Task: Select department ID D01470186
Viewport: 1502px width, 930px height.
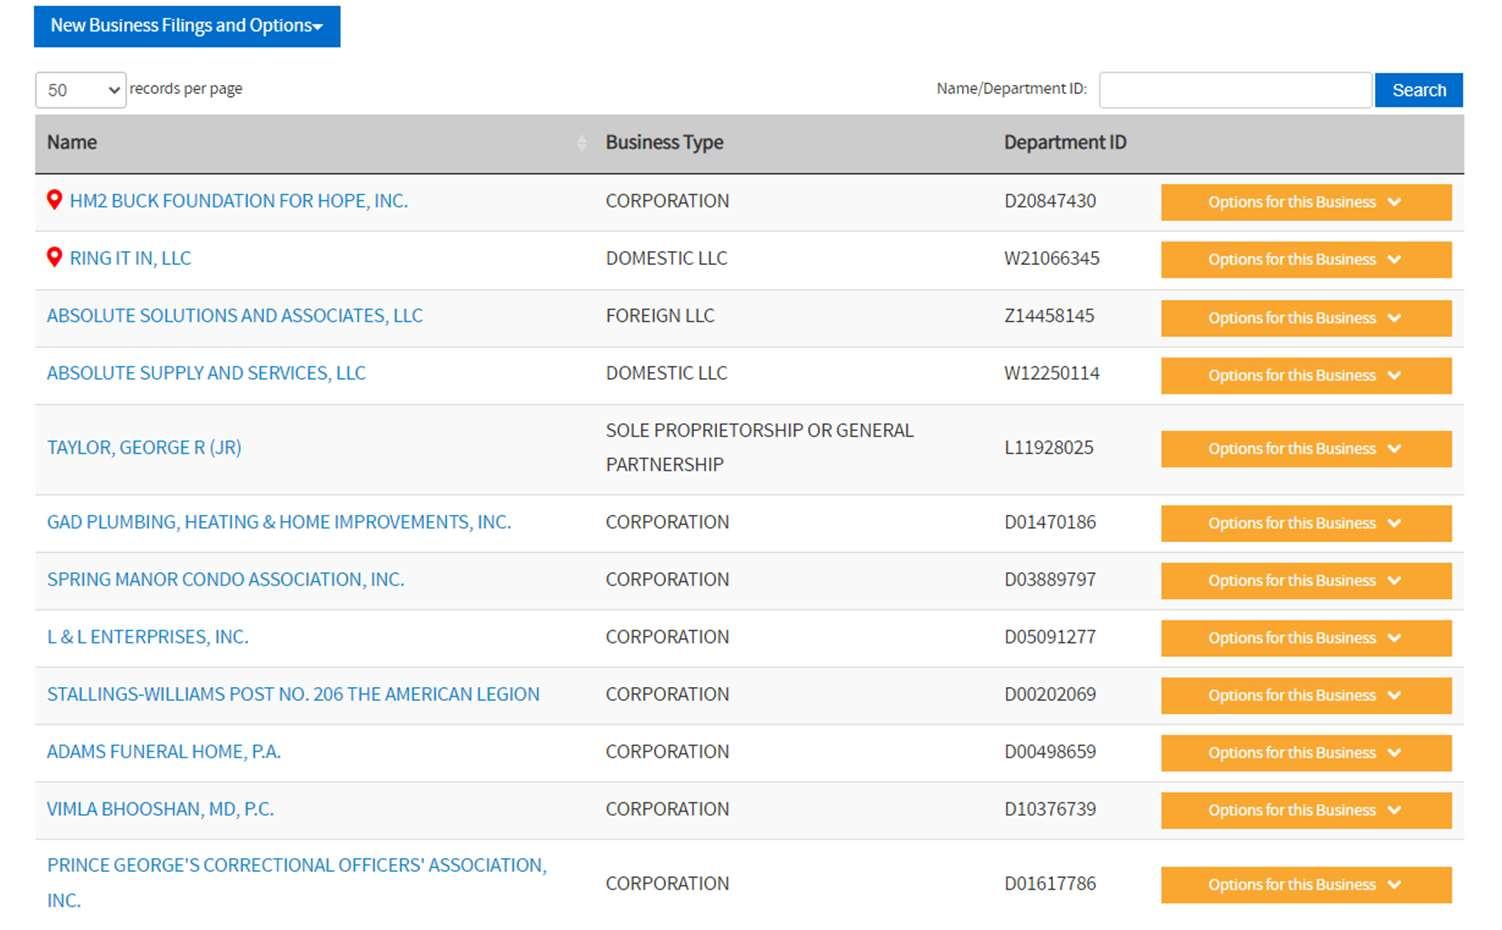Action: [1050, 522]
